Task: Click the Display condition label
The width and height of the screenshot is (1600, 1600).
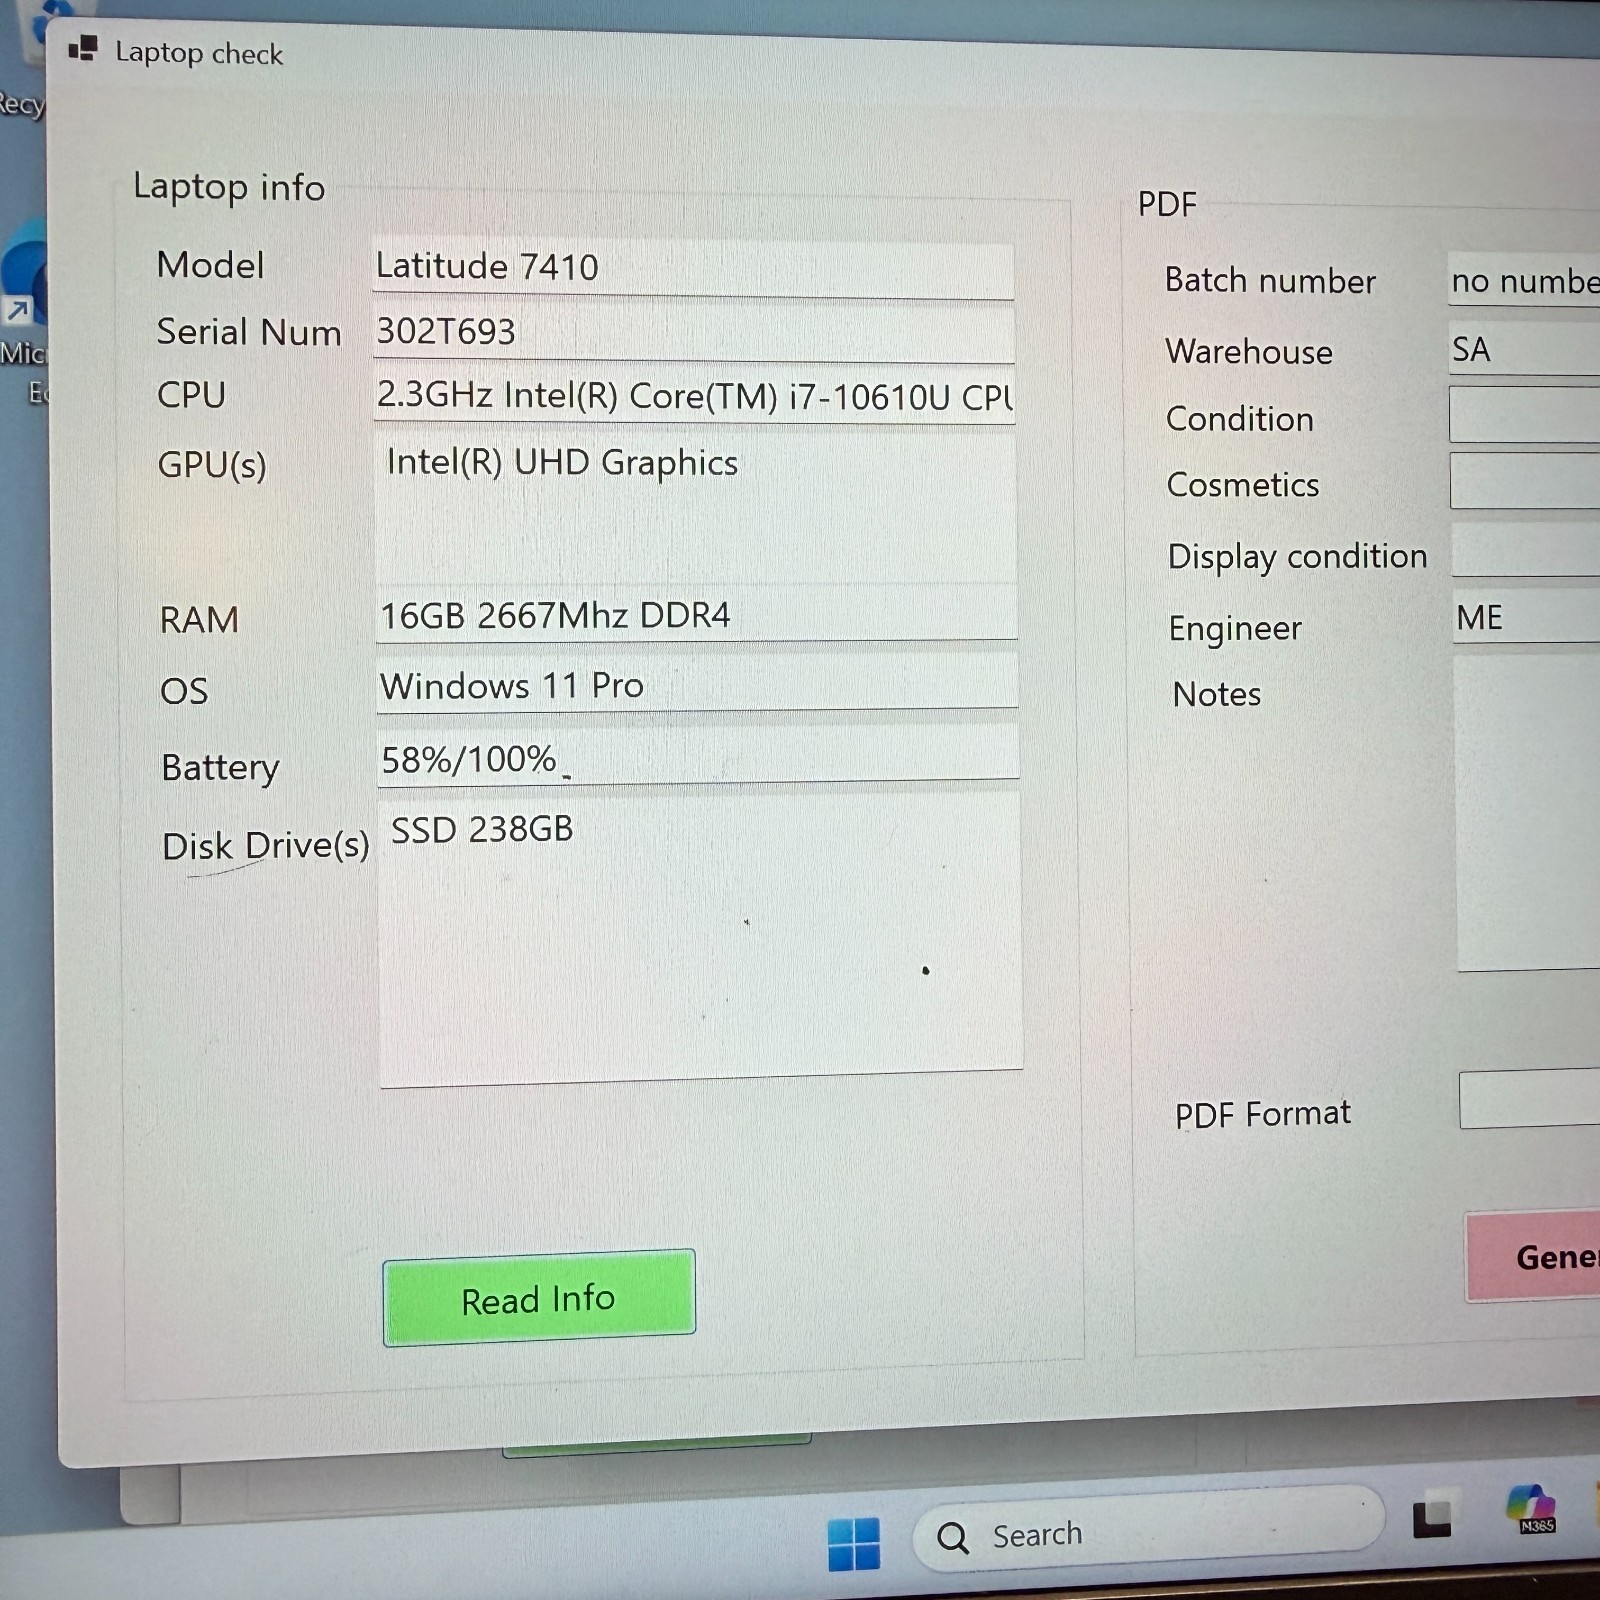Action: point(1297,556)
